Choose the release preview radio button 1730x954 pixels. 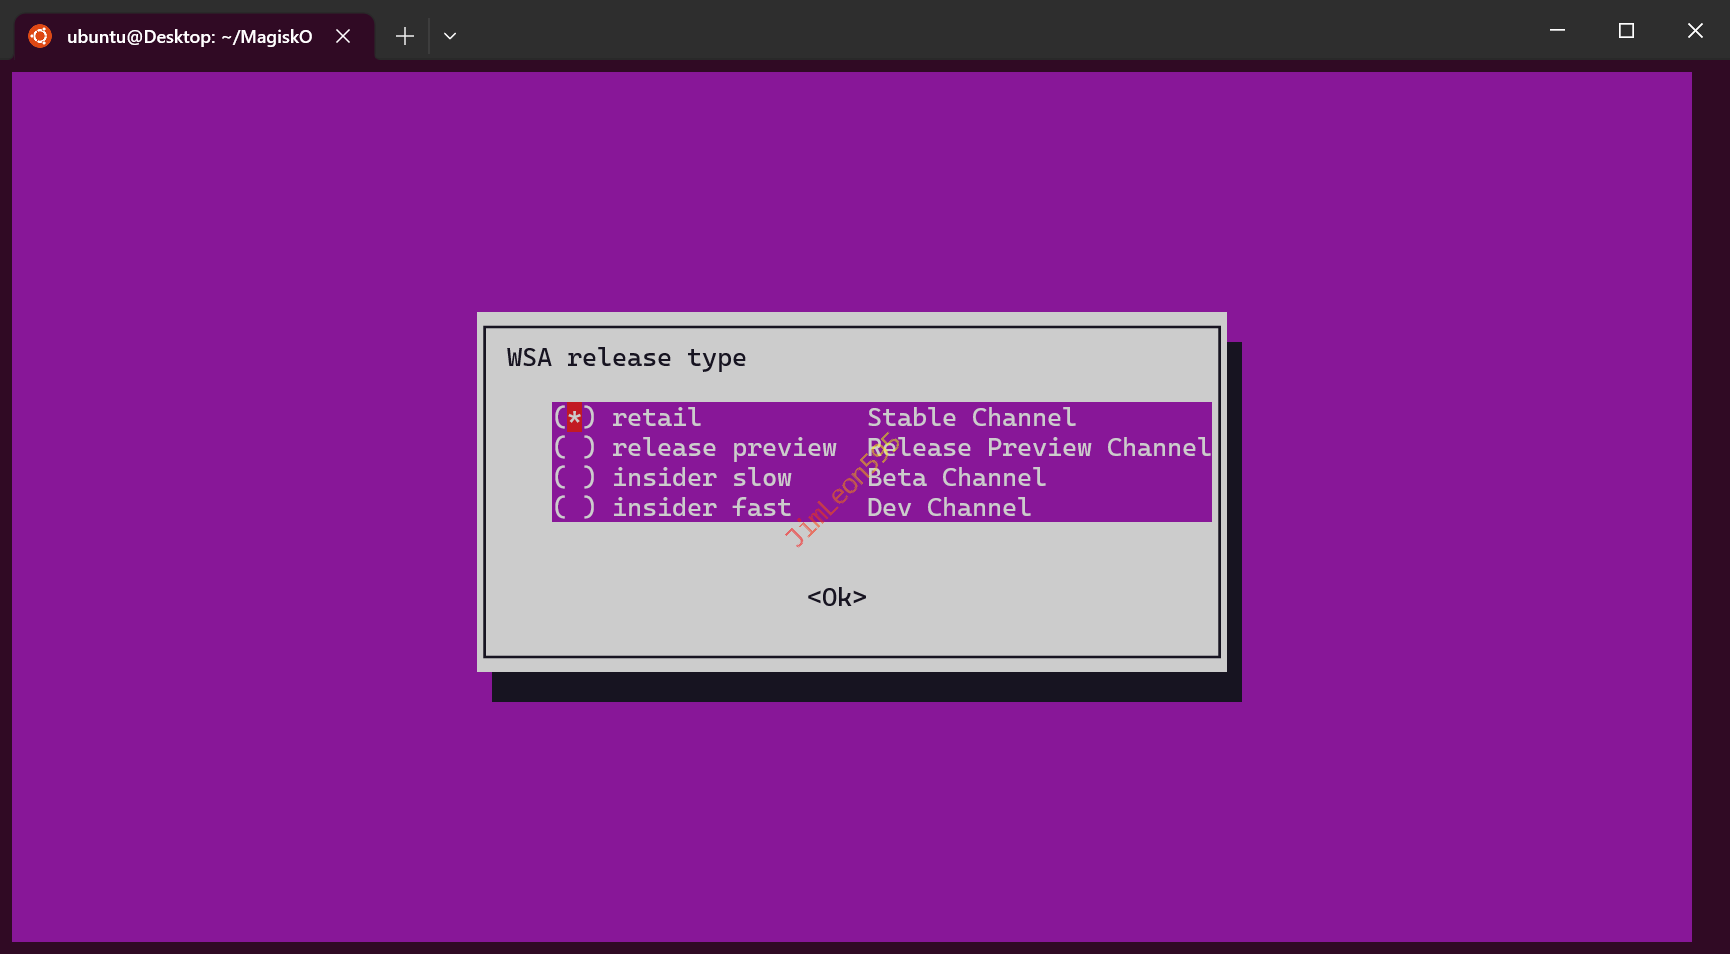point(574,448)
